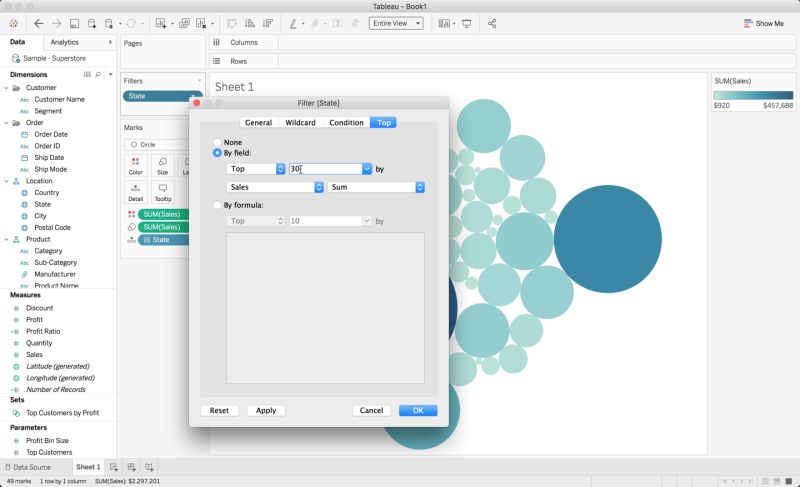800x487 pixels.
Task: Click the sort descending toolbar icon
Action: click(268, 23)
